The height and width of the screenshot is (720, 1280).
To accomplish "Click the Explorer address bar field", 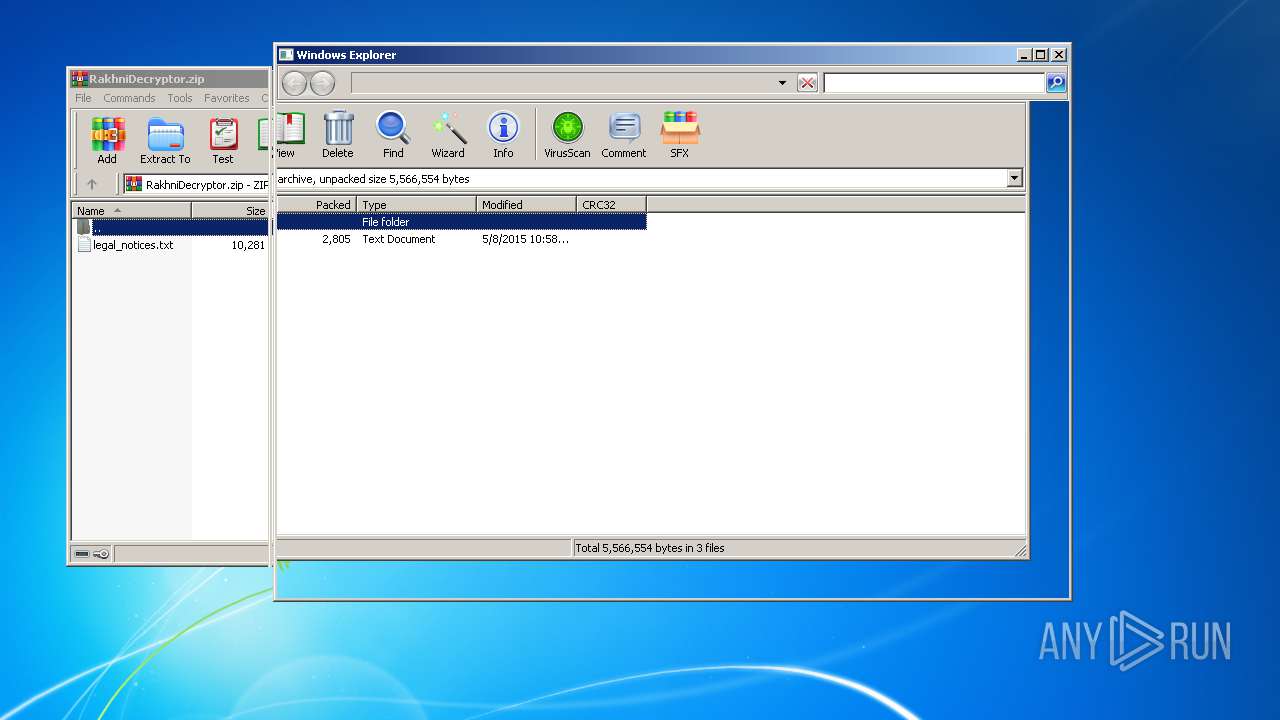I will (570, 83).
